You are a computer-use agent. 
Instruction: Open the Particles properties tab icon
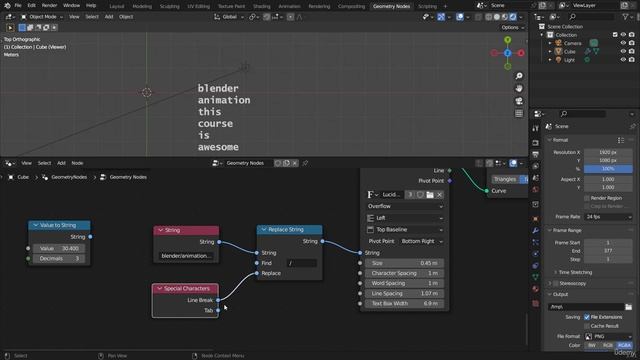point(536,242)
